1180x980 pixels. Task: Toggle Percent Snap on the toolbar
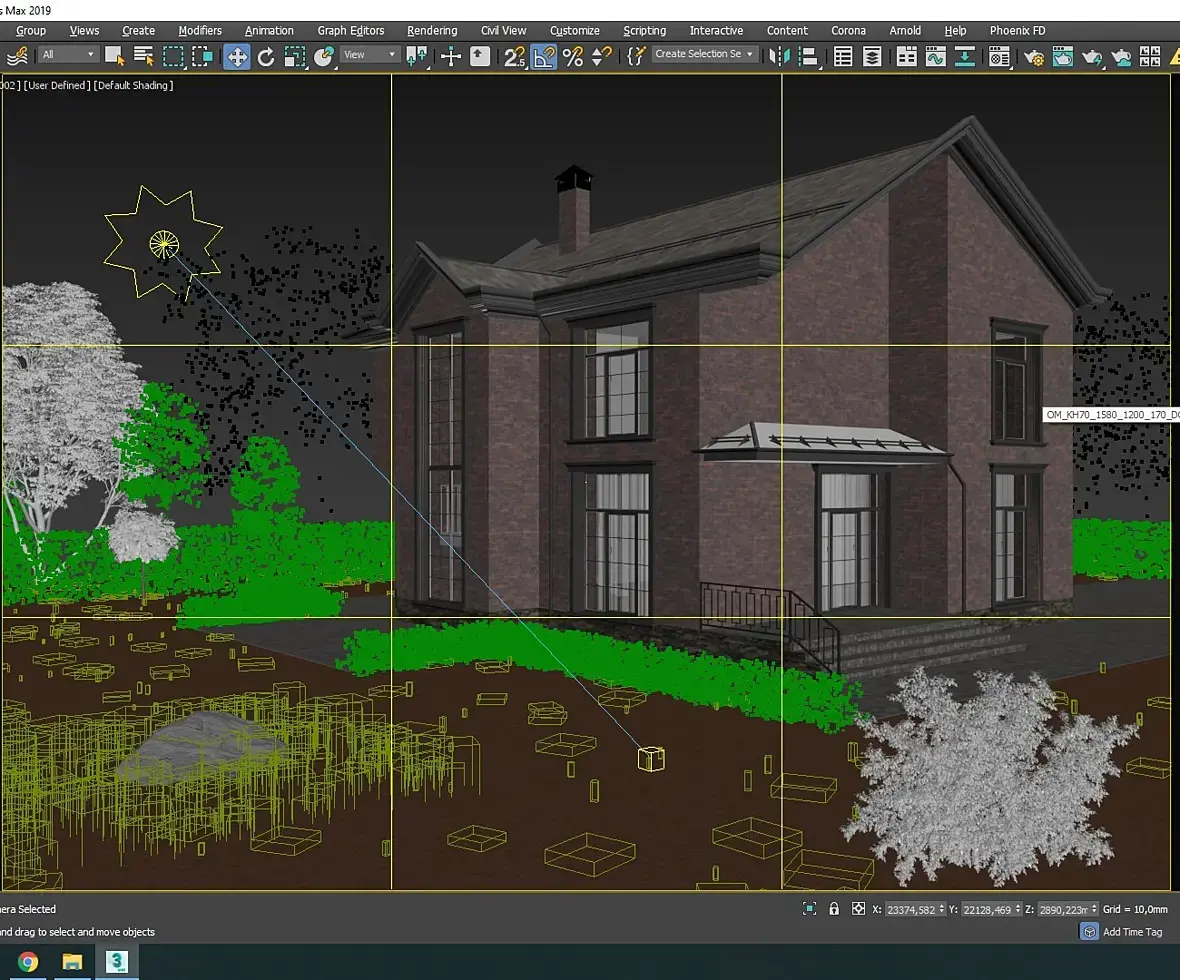573,56
